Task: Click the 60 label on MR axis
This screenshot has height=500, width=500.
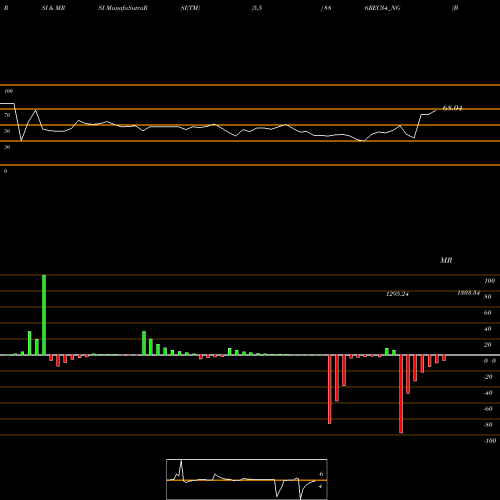Action: click(488, 313)
